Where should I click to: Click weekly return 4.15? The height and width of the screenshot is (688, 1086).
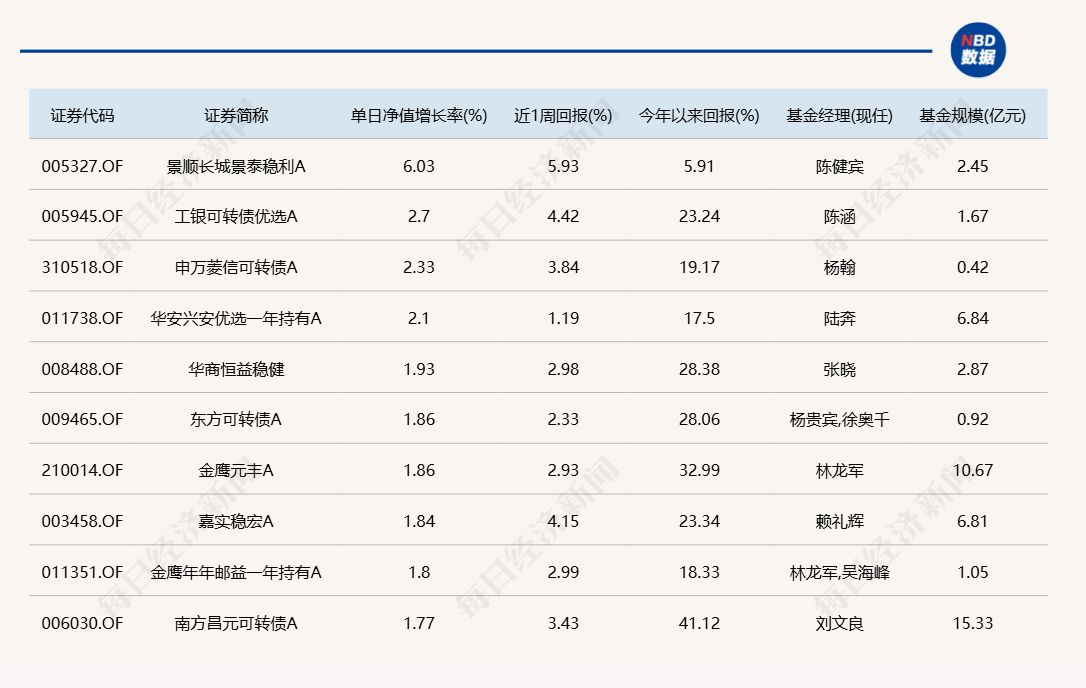[x=563, y=521]
